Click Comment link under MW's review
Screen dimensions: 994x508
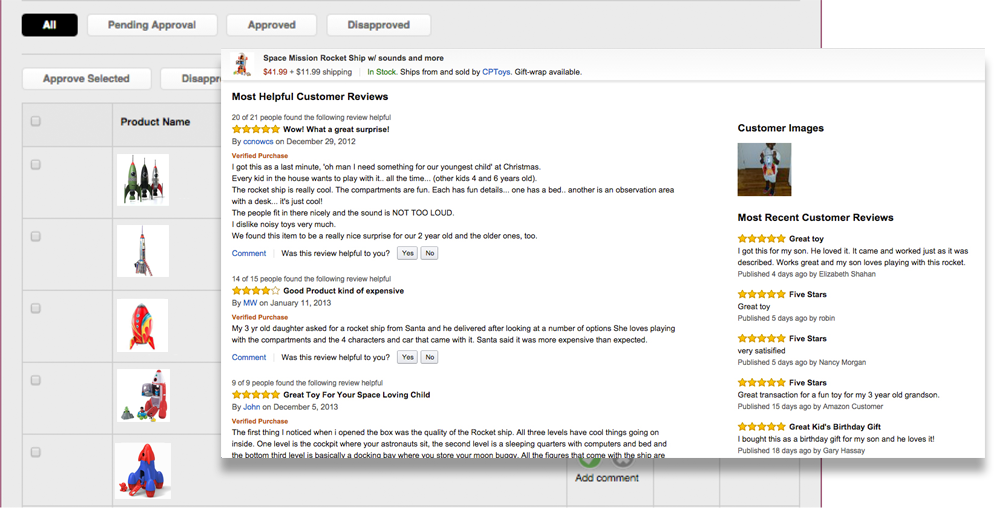248,358
